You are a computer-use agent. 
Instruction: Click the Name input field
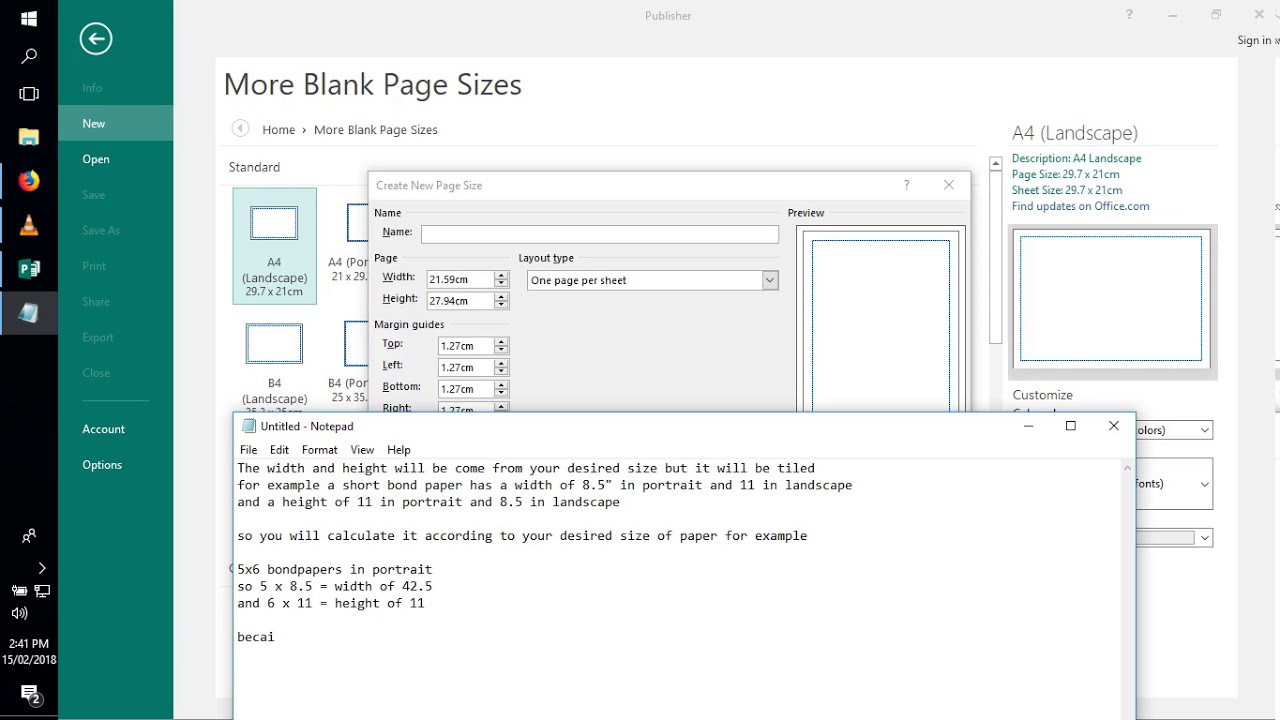point(600,234)
